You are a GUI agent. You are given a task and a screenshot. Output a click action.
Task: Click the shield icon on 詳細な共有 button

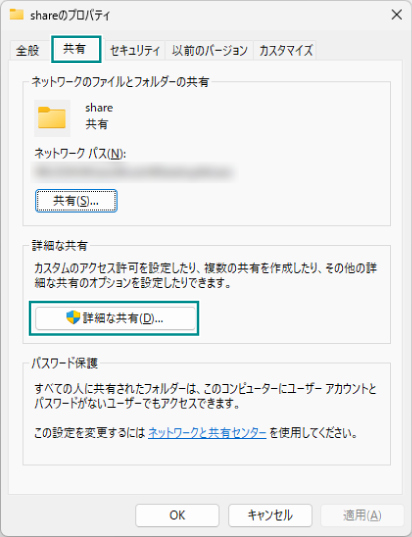point(73,318)
